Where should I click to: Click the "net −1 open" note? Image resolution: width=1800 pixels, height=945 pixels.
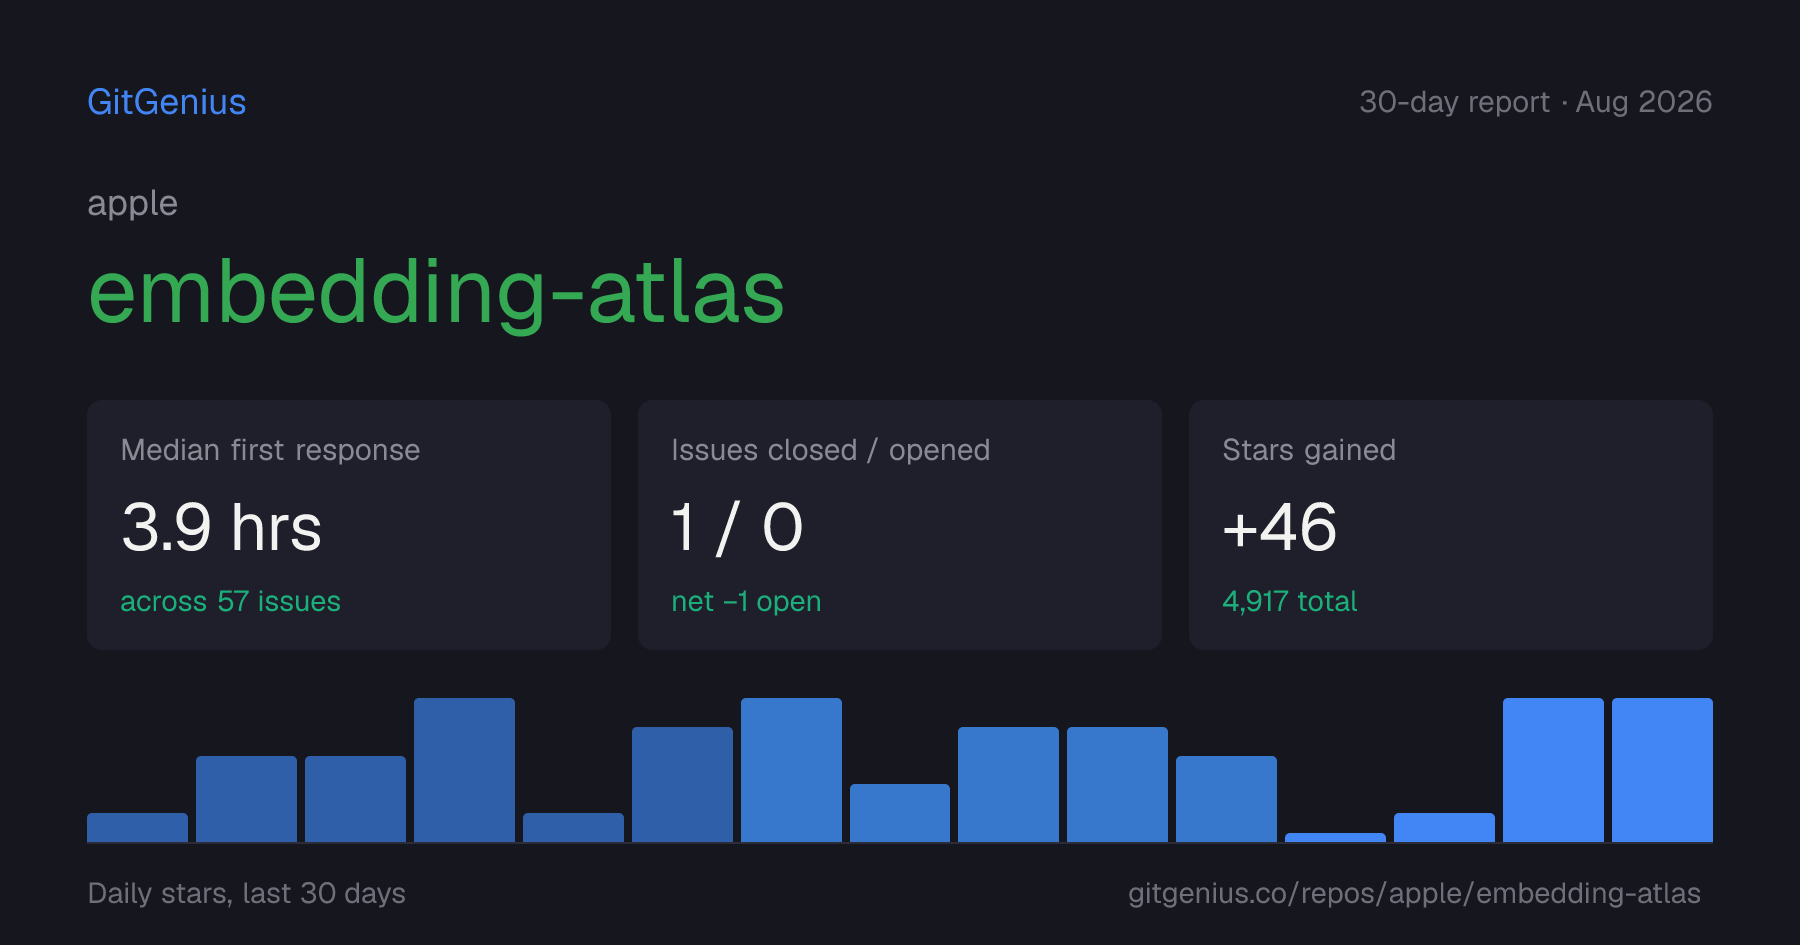point(746,601)
